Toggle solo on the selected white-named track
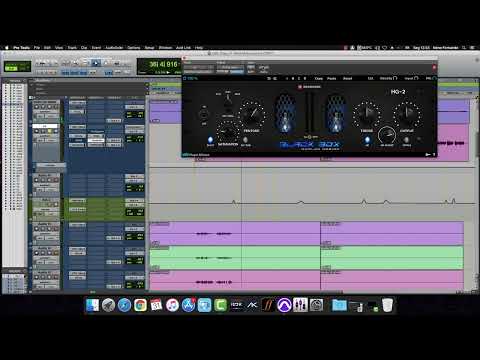480x360 pixels. pos(50,131)
